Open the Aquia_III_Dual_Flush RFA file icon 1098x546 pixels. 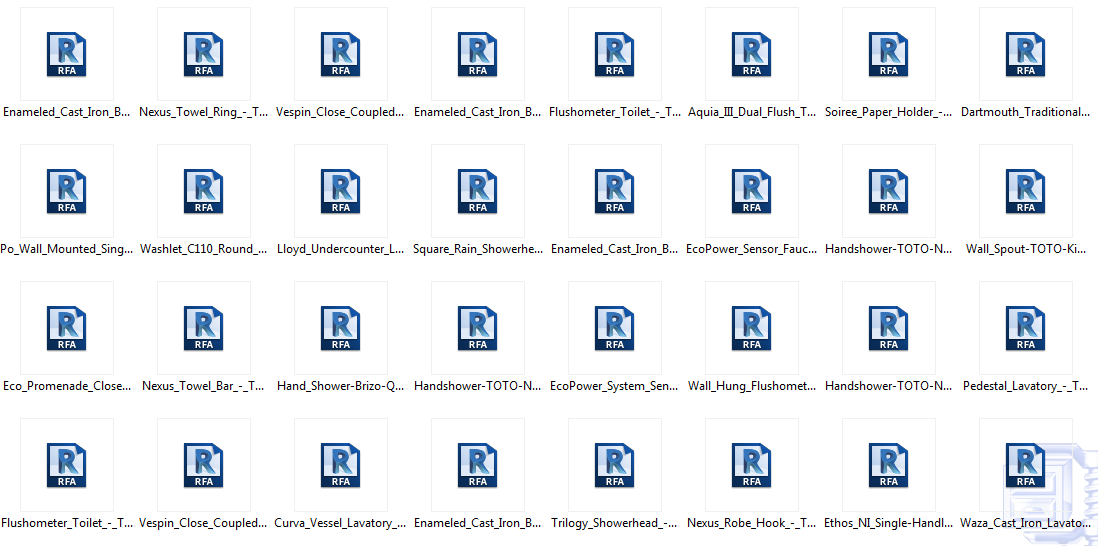[751, 54]
